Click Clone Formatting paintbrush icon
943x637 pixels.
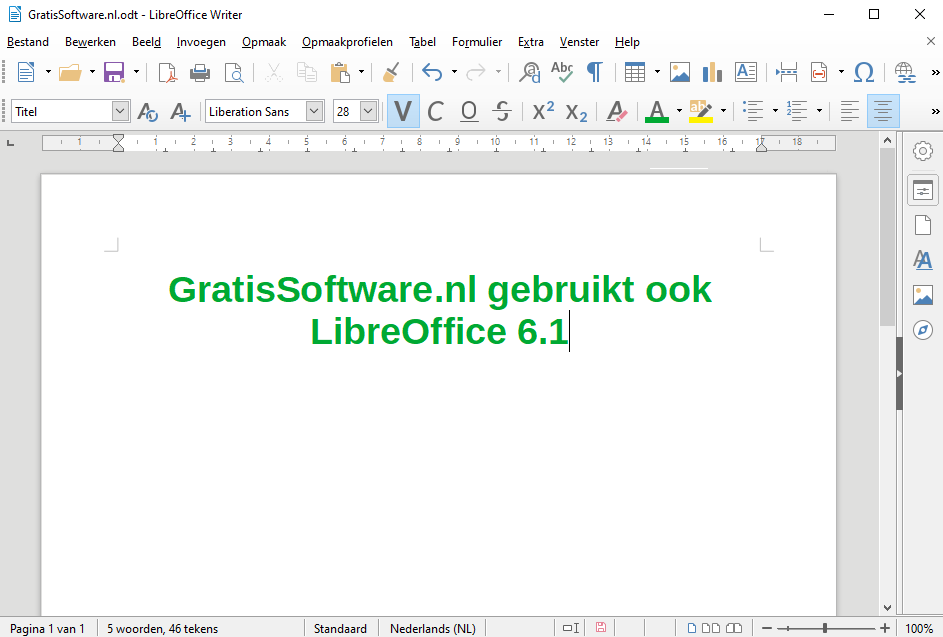(x=391, y=72)
